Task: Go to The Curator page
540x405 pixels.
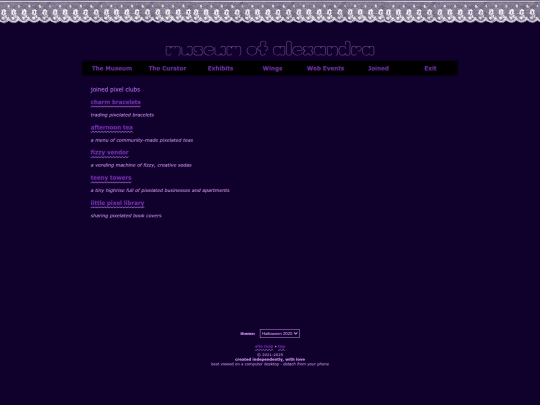Action: click(167, 68)
